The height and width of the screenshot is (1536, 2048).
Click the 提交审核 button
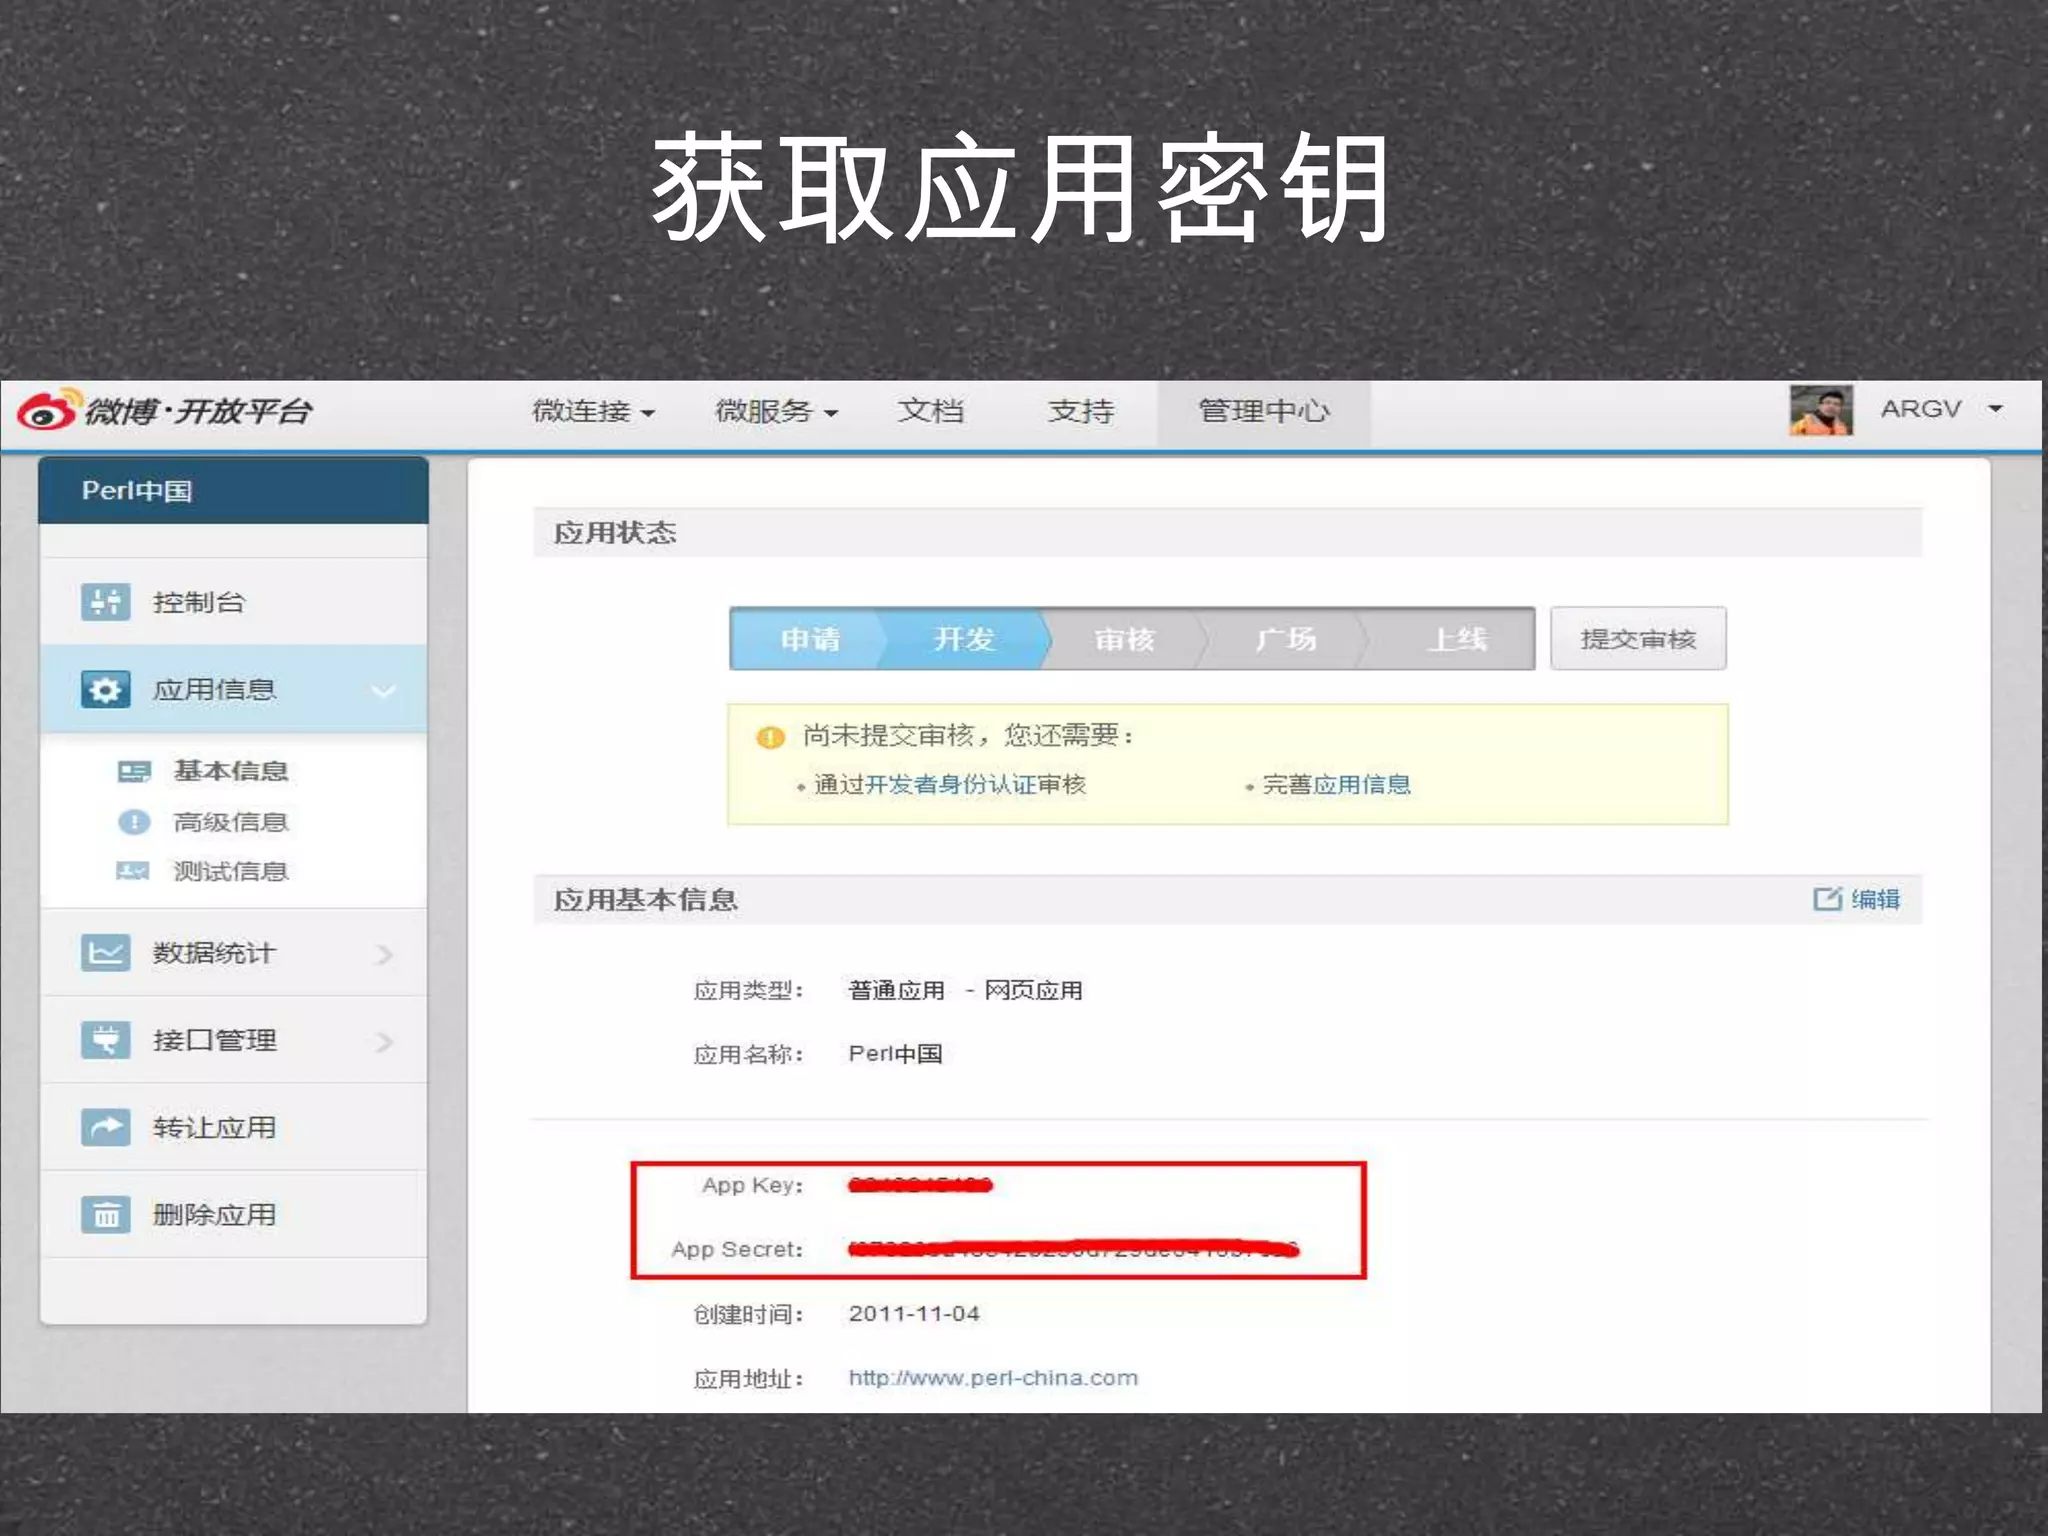click(1638, 638)
